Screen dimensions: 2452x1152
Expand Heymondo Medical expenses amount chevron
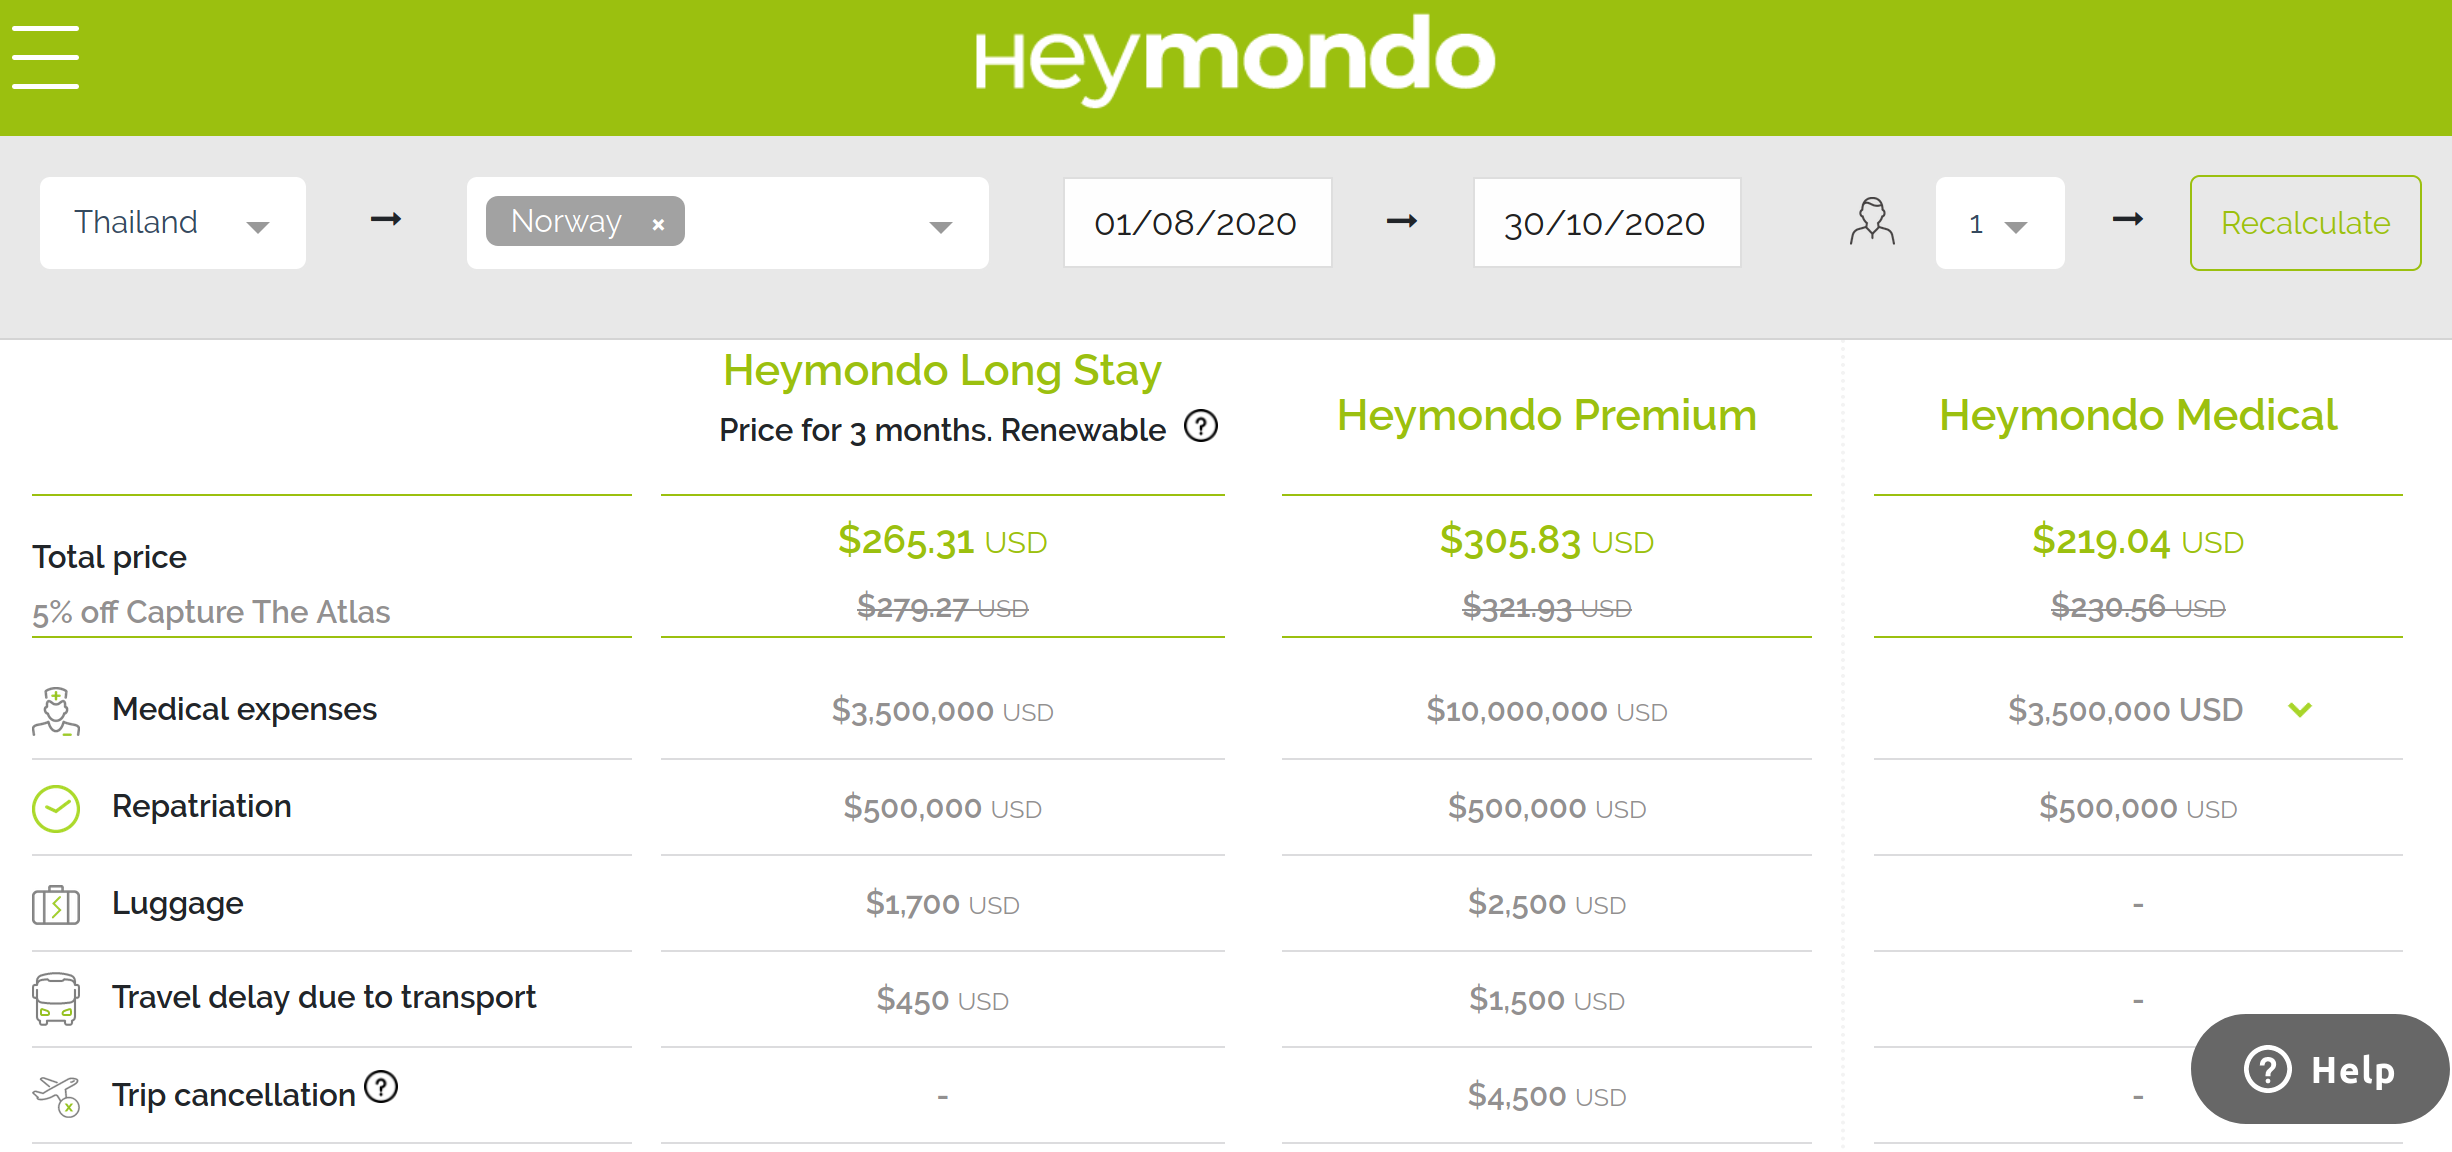[x=2300, y=710]
